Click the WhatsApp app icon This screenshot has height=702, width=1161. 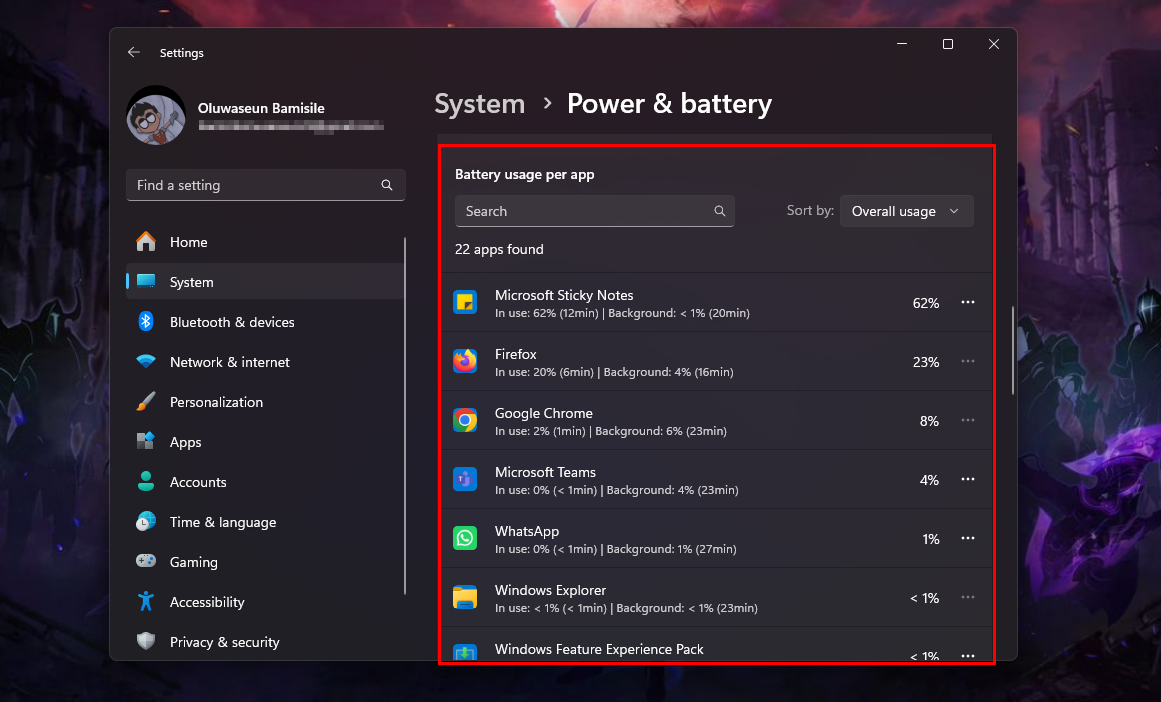(x=465, y=538)
